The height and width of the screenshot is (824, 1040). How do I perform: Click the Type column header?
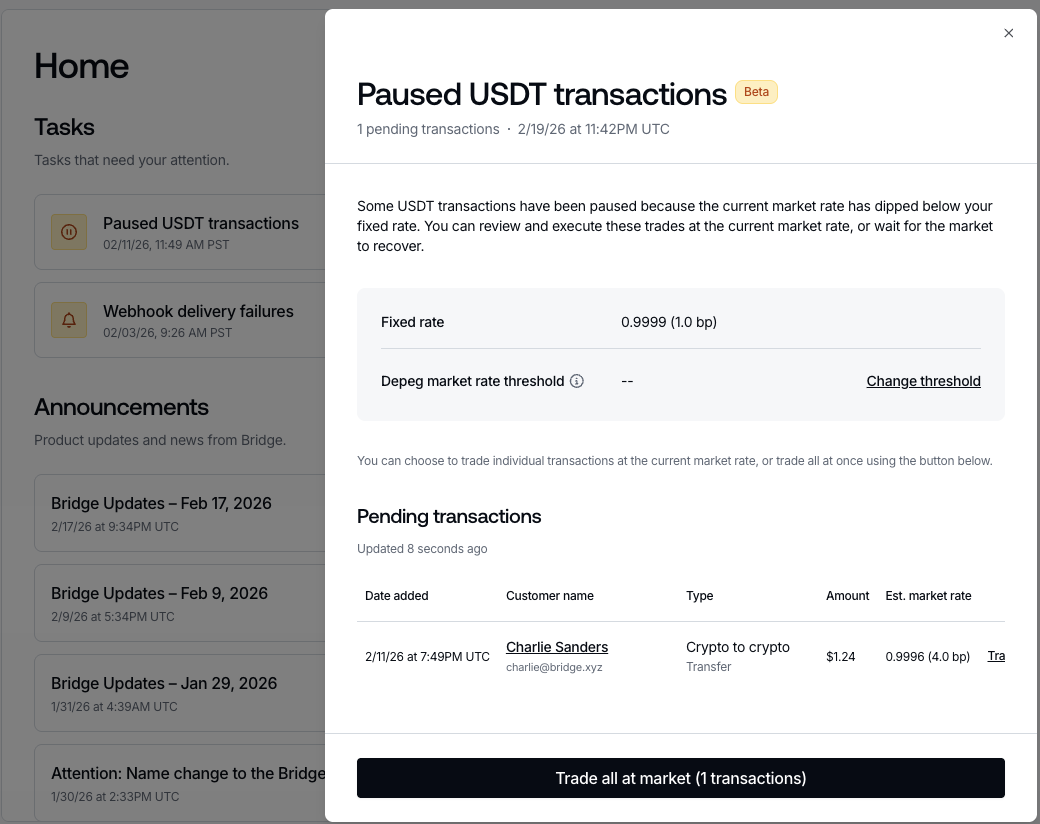pyautogui.click(x=700, y=596)
